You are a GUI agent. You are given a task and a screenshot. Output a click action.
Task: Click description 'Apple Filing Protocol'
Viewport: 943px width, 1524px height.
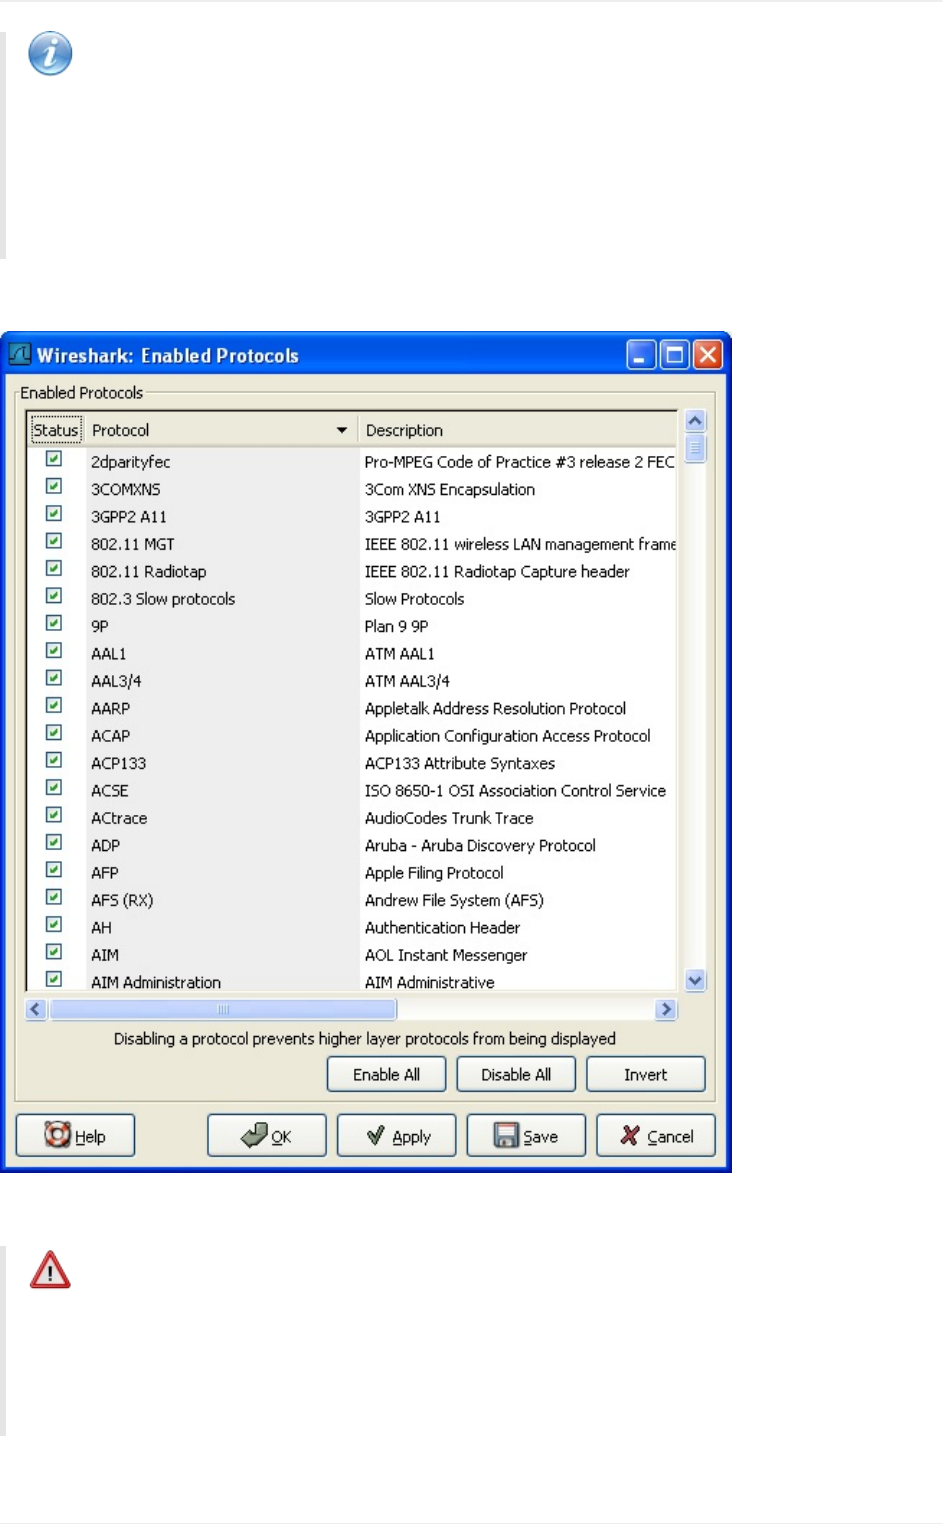(x=434, y=873)
